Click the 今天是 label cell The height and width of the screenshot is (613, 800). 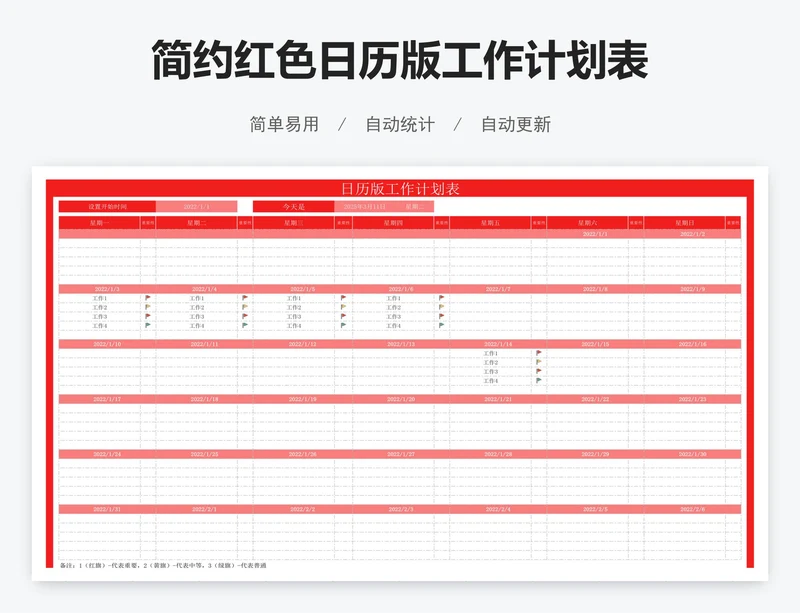[294, 207]
